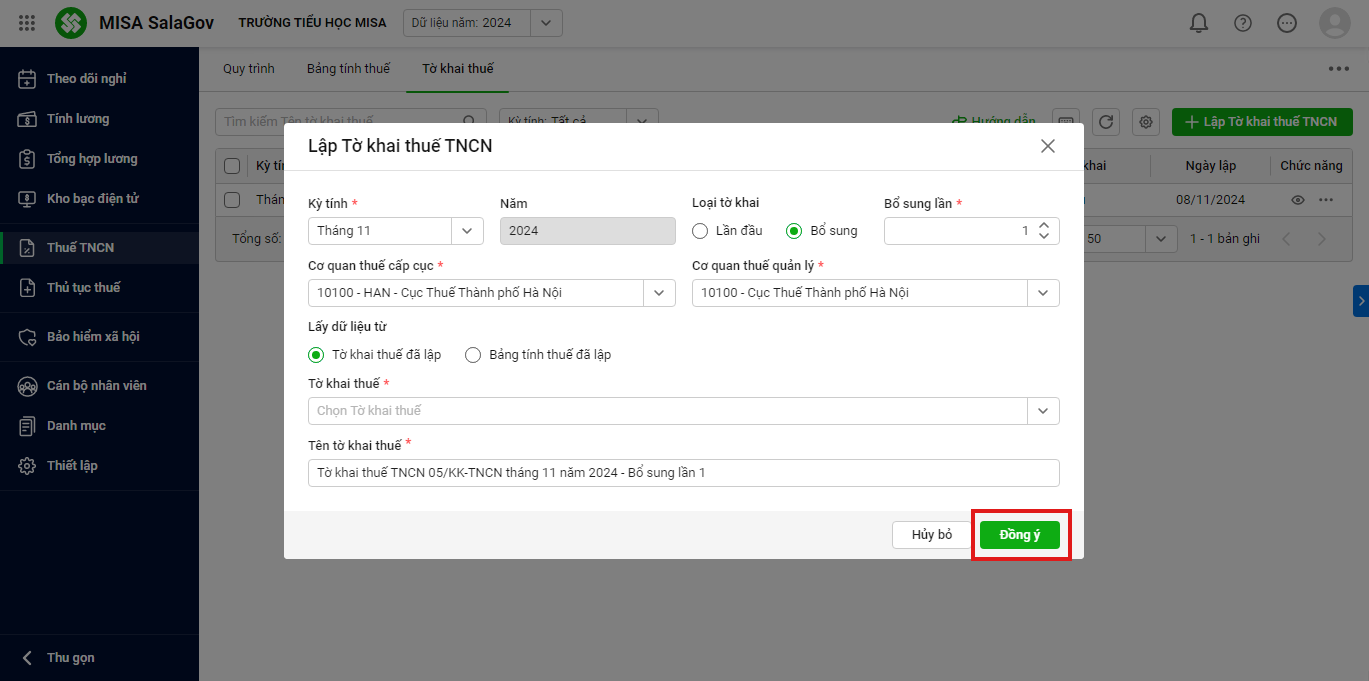Click the user avatar icon
This screenshot has height=681, width=1369.
click(x=1334, y=23)
